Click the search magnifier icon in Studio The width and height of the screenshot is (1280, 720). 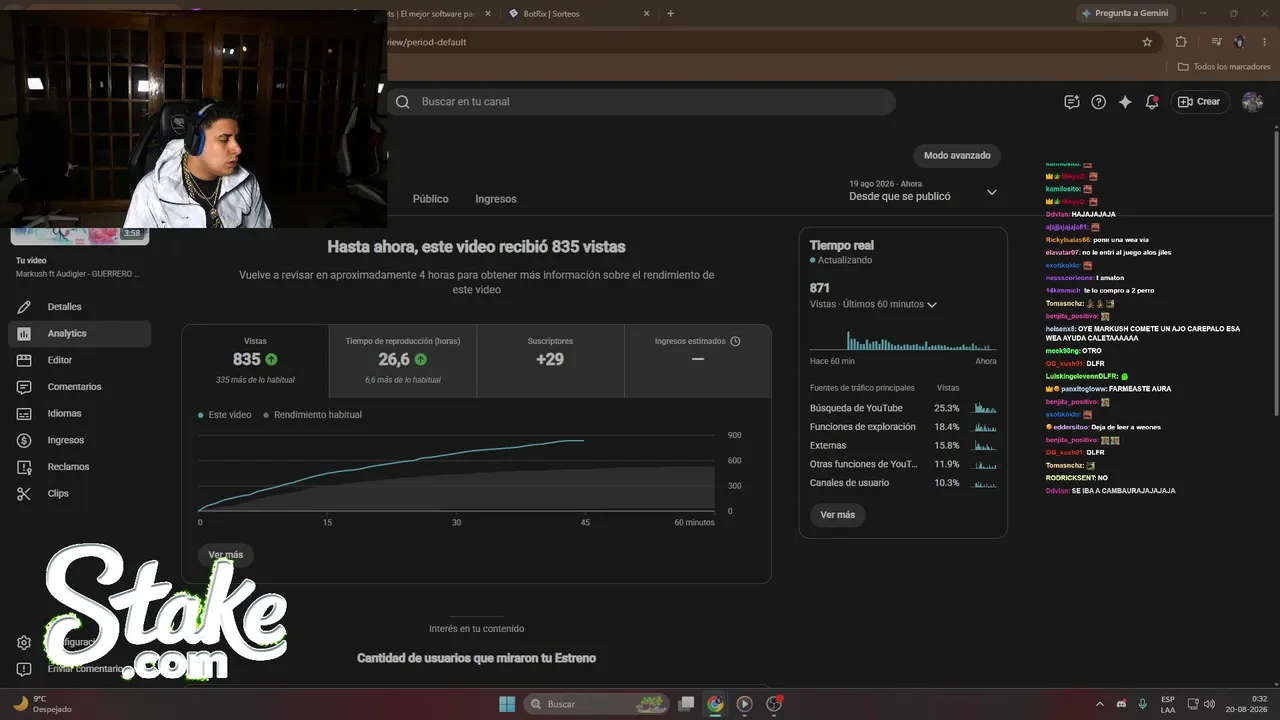403,102
